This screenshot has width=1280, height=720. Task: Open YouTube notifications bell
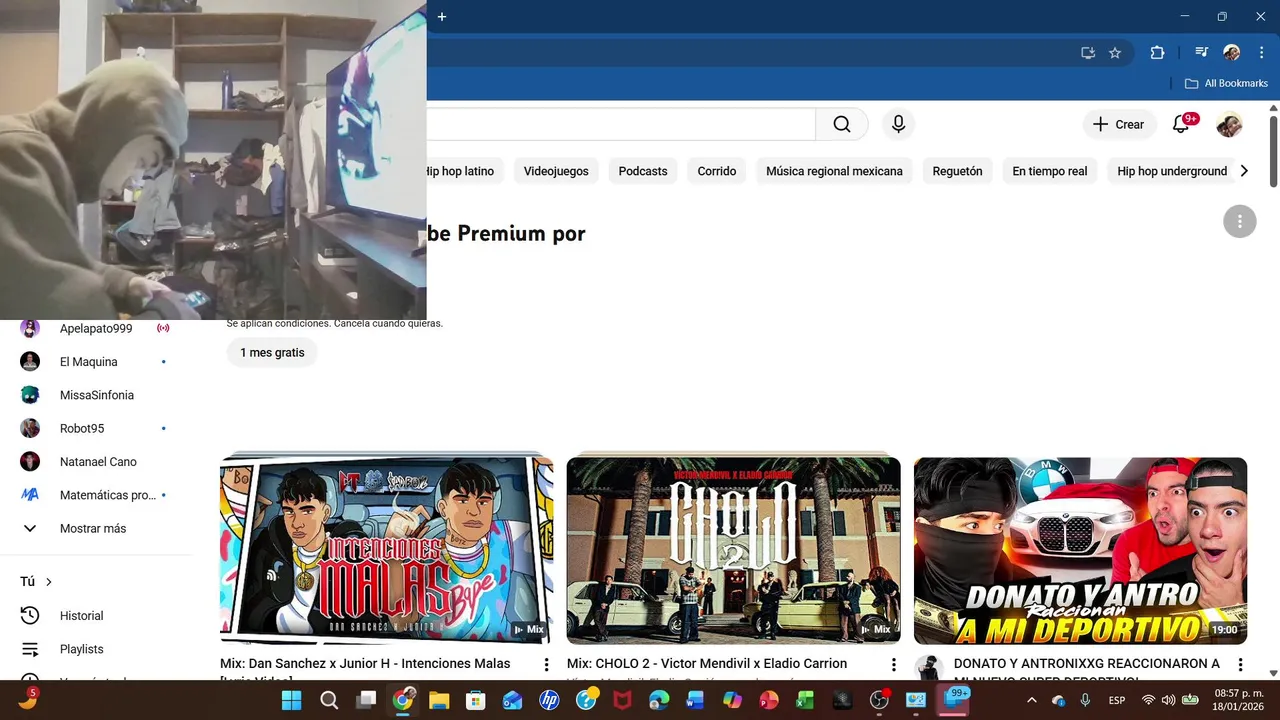pos(1181,124)
